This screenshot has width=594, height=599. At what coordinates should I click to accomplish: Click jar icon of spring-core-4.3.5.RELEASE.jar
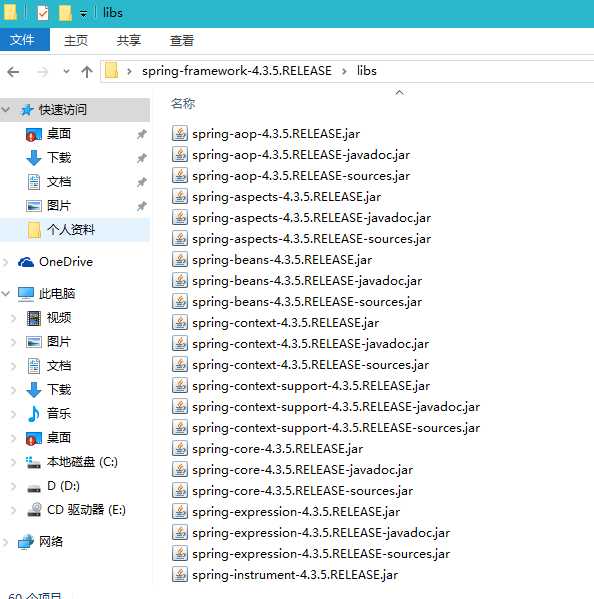[x=180, y=448]
